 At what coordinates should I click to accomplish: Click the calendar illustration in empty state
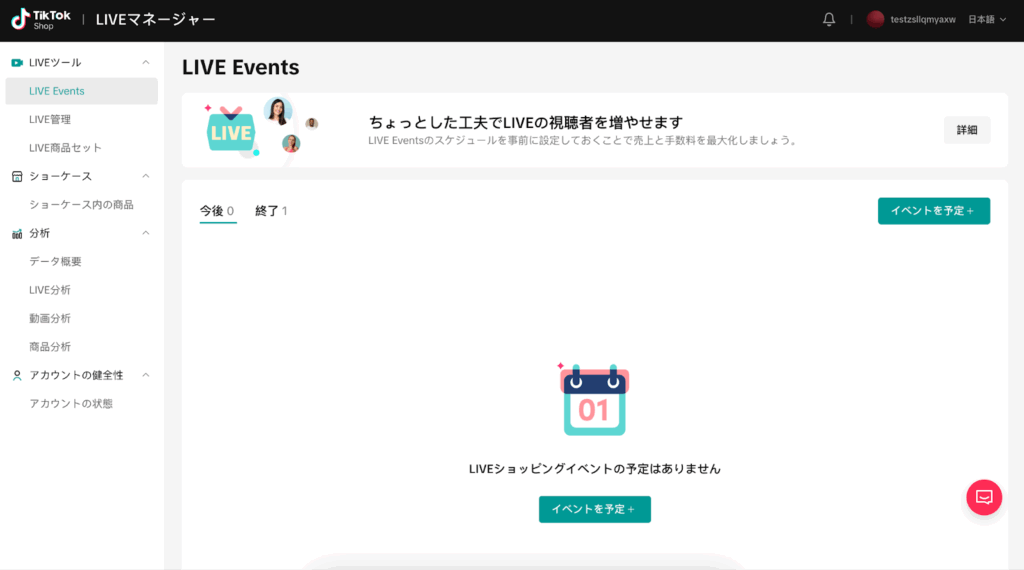(594, 399)
